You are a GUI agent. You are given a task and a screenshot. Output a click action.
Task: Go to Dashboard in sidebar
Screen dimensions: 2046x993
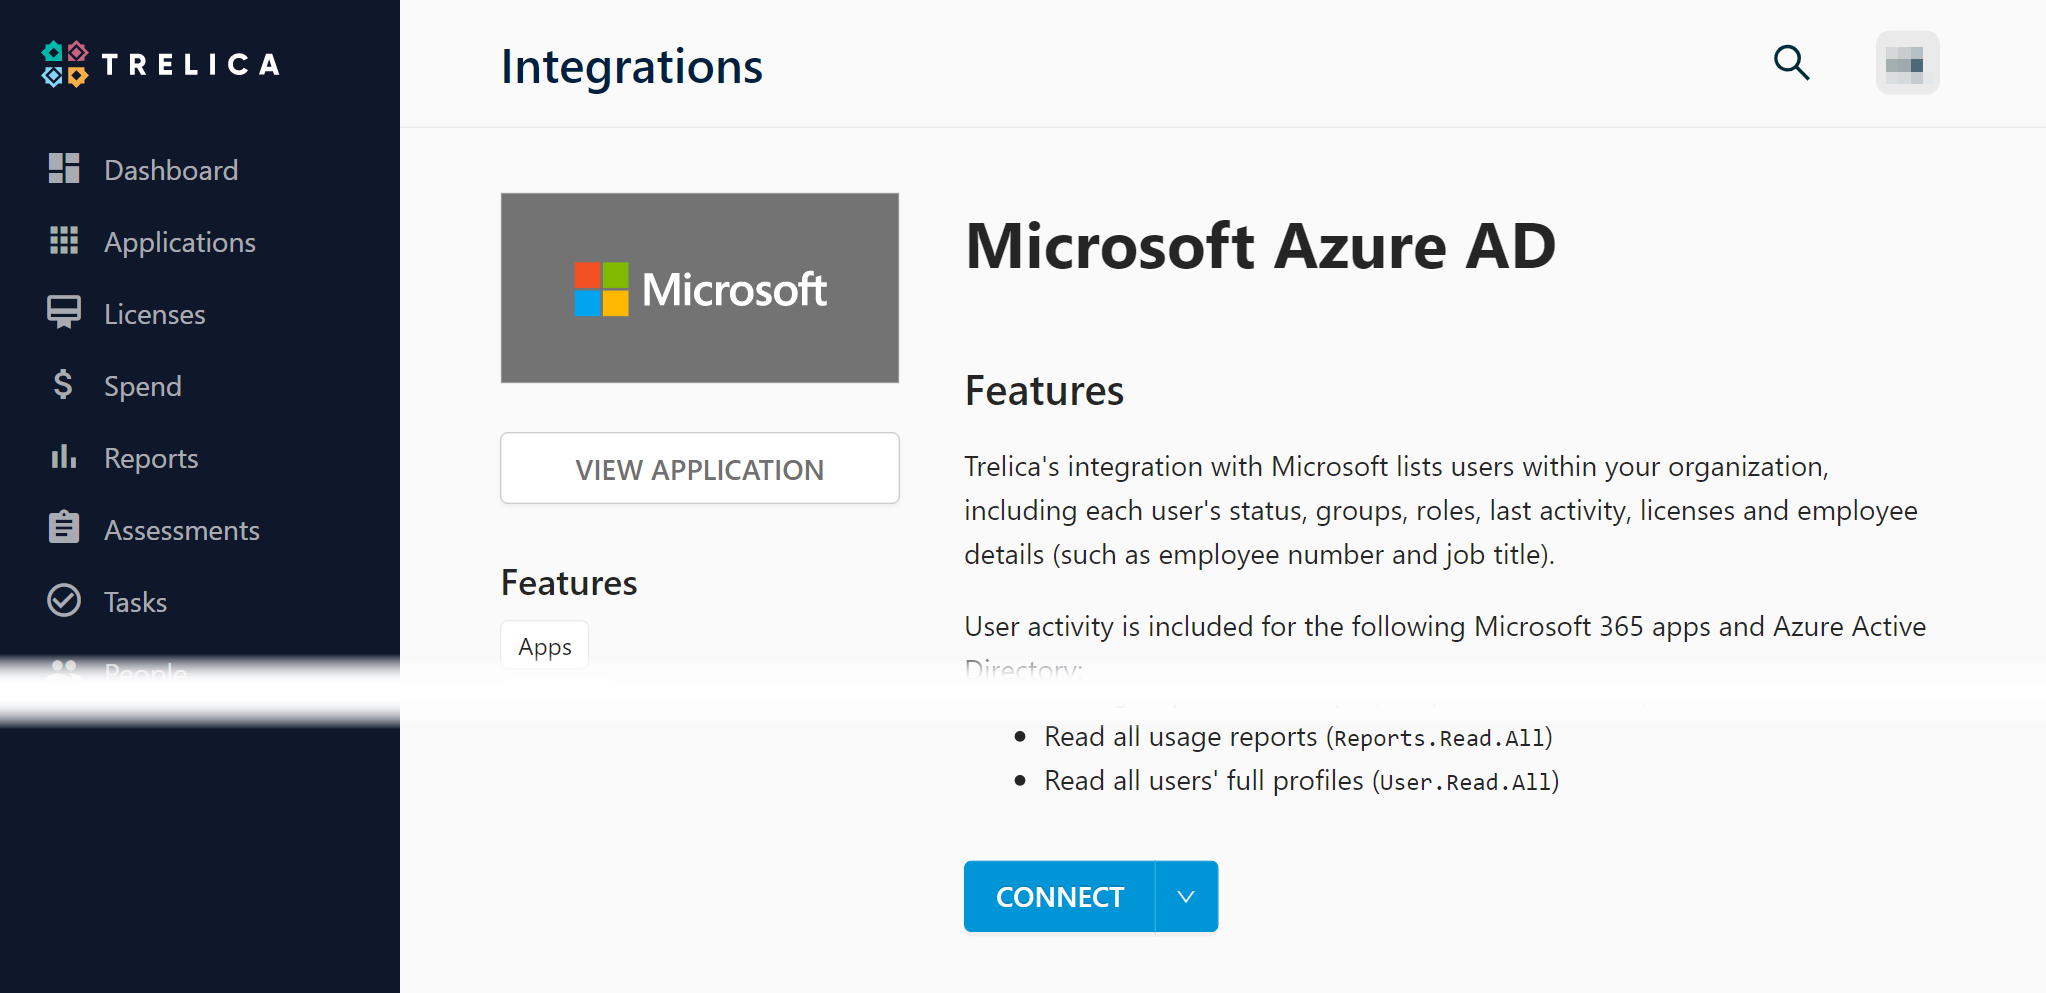click(x=171, y=170)
